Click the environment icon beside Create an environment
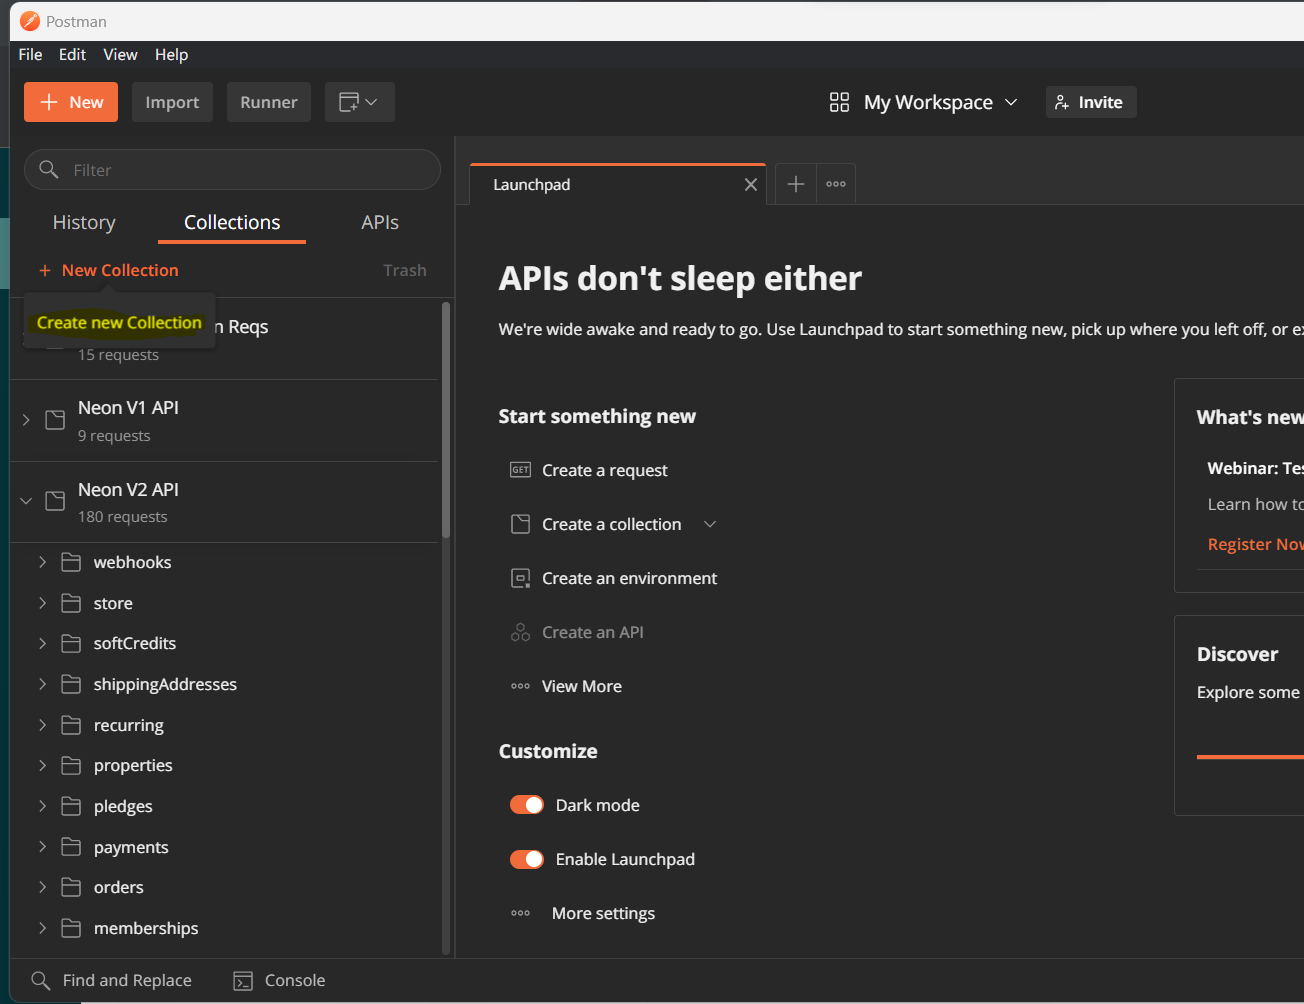1304x1004 pixels. click(x=520, y=578)
